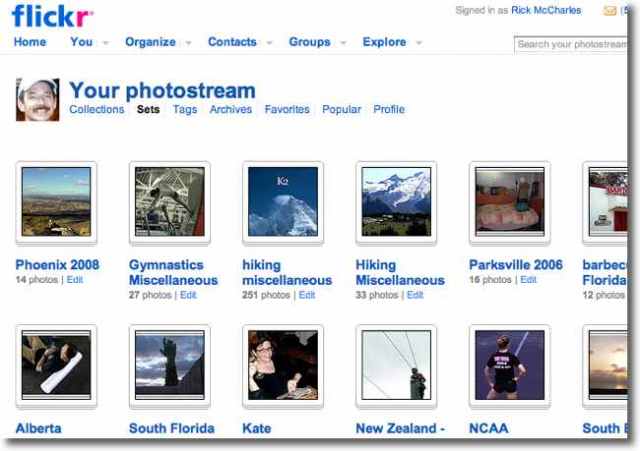The width and height of the screenshot is (640, 451).
Task: Click '27 photos' text under Gymnastics
Action: (x=150, y=295)
